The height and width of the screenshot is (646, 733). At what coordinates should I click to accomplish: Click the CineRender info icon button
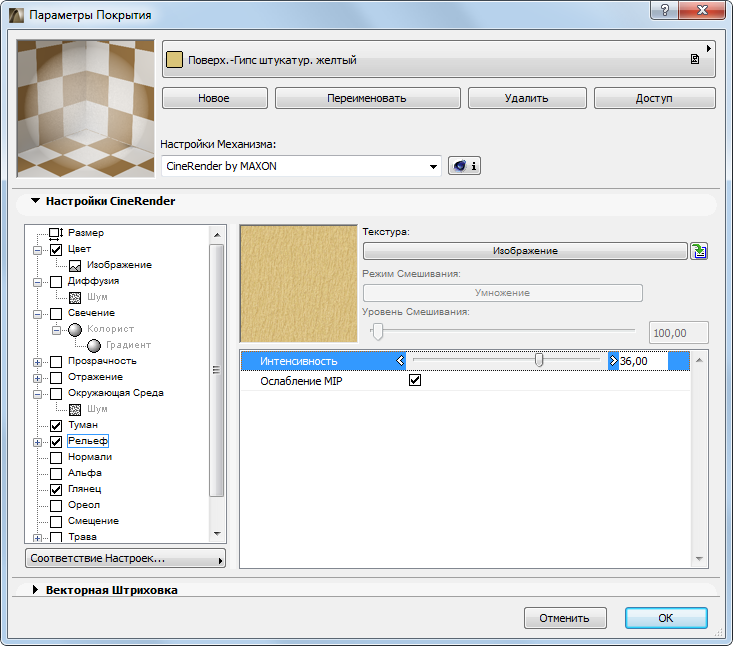[x=464, y=166]
